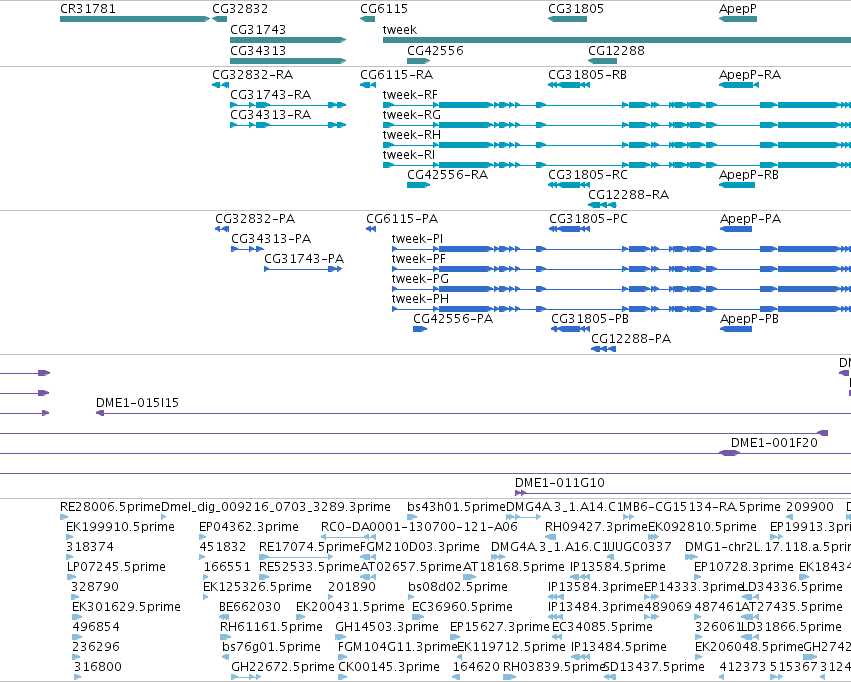Image resolution: width=851 pixels, height=682 pixels.
Task: Select EST RH09427.3prime
Action: (550, 538)
